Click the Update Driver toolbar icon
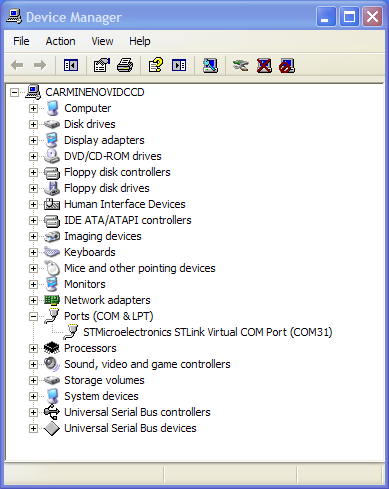Screen dimensions: 389x489 click(x=241, y=65)
